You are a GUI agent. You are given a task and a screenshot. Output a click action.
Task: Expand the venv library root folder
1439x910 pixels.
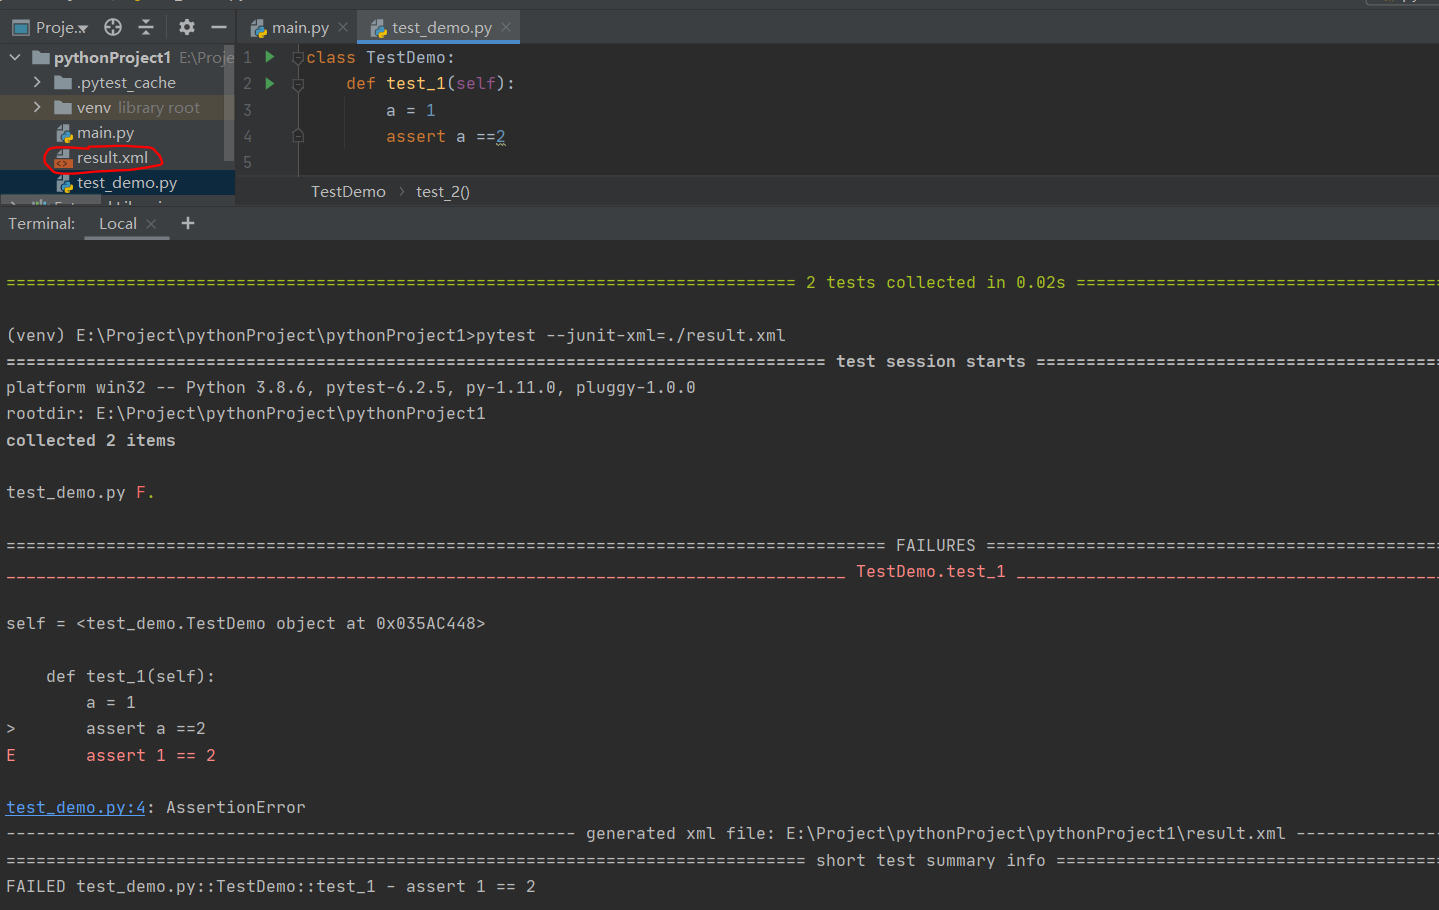(37, 107)
